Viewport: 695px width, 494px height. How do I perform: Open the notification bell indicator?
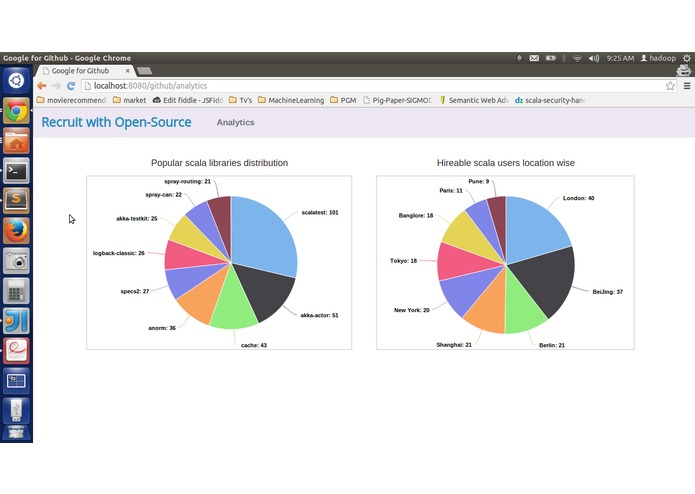pyautogui.click(x=519, y=58)
